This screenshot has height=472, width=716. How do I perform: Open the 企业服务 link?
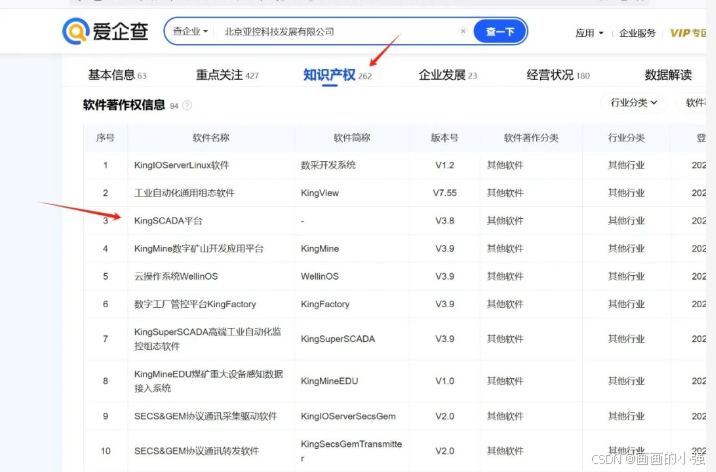(x=637, y=33)
